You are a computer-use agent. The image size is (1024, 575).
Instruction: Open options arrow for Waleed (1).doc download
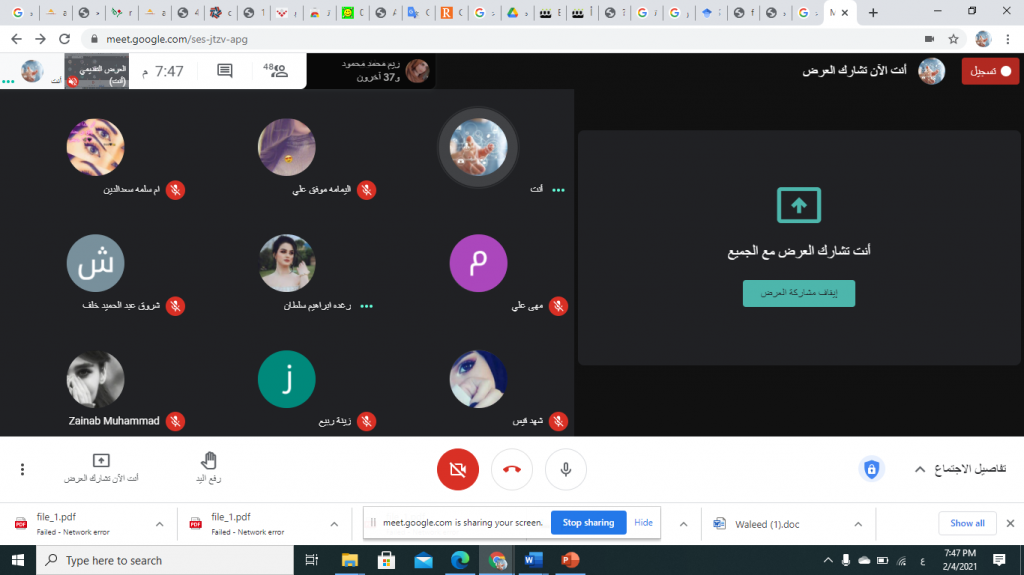coord(857,523)
